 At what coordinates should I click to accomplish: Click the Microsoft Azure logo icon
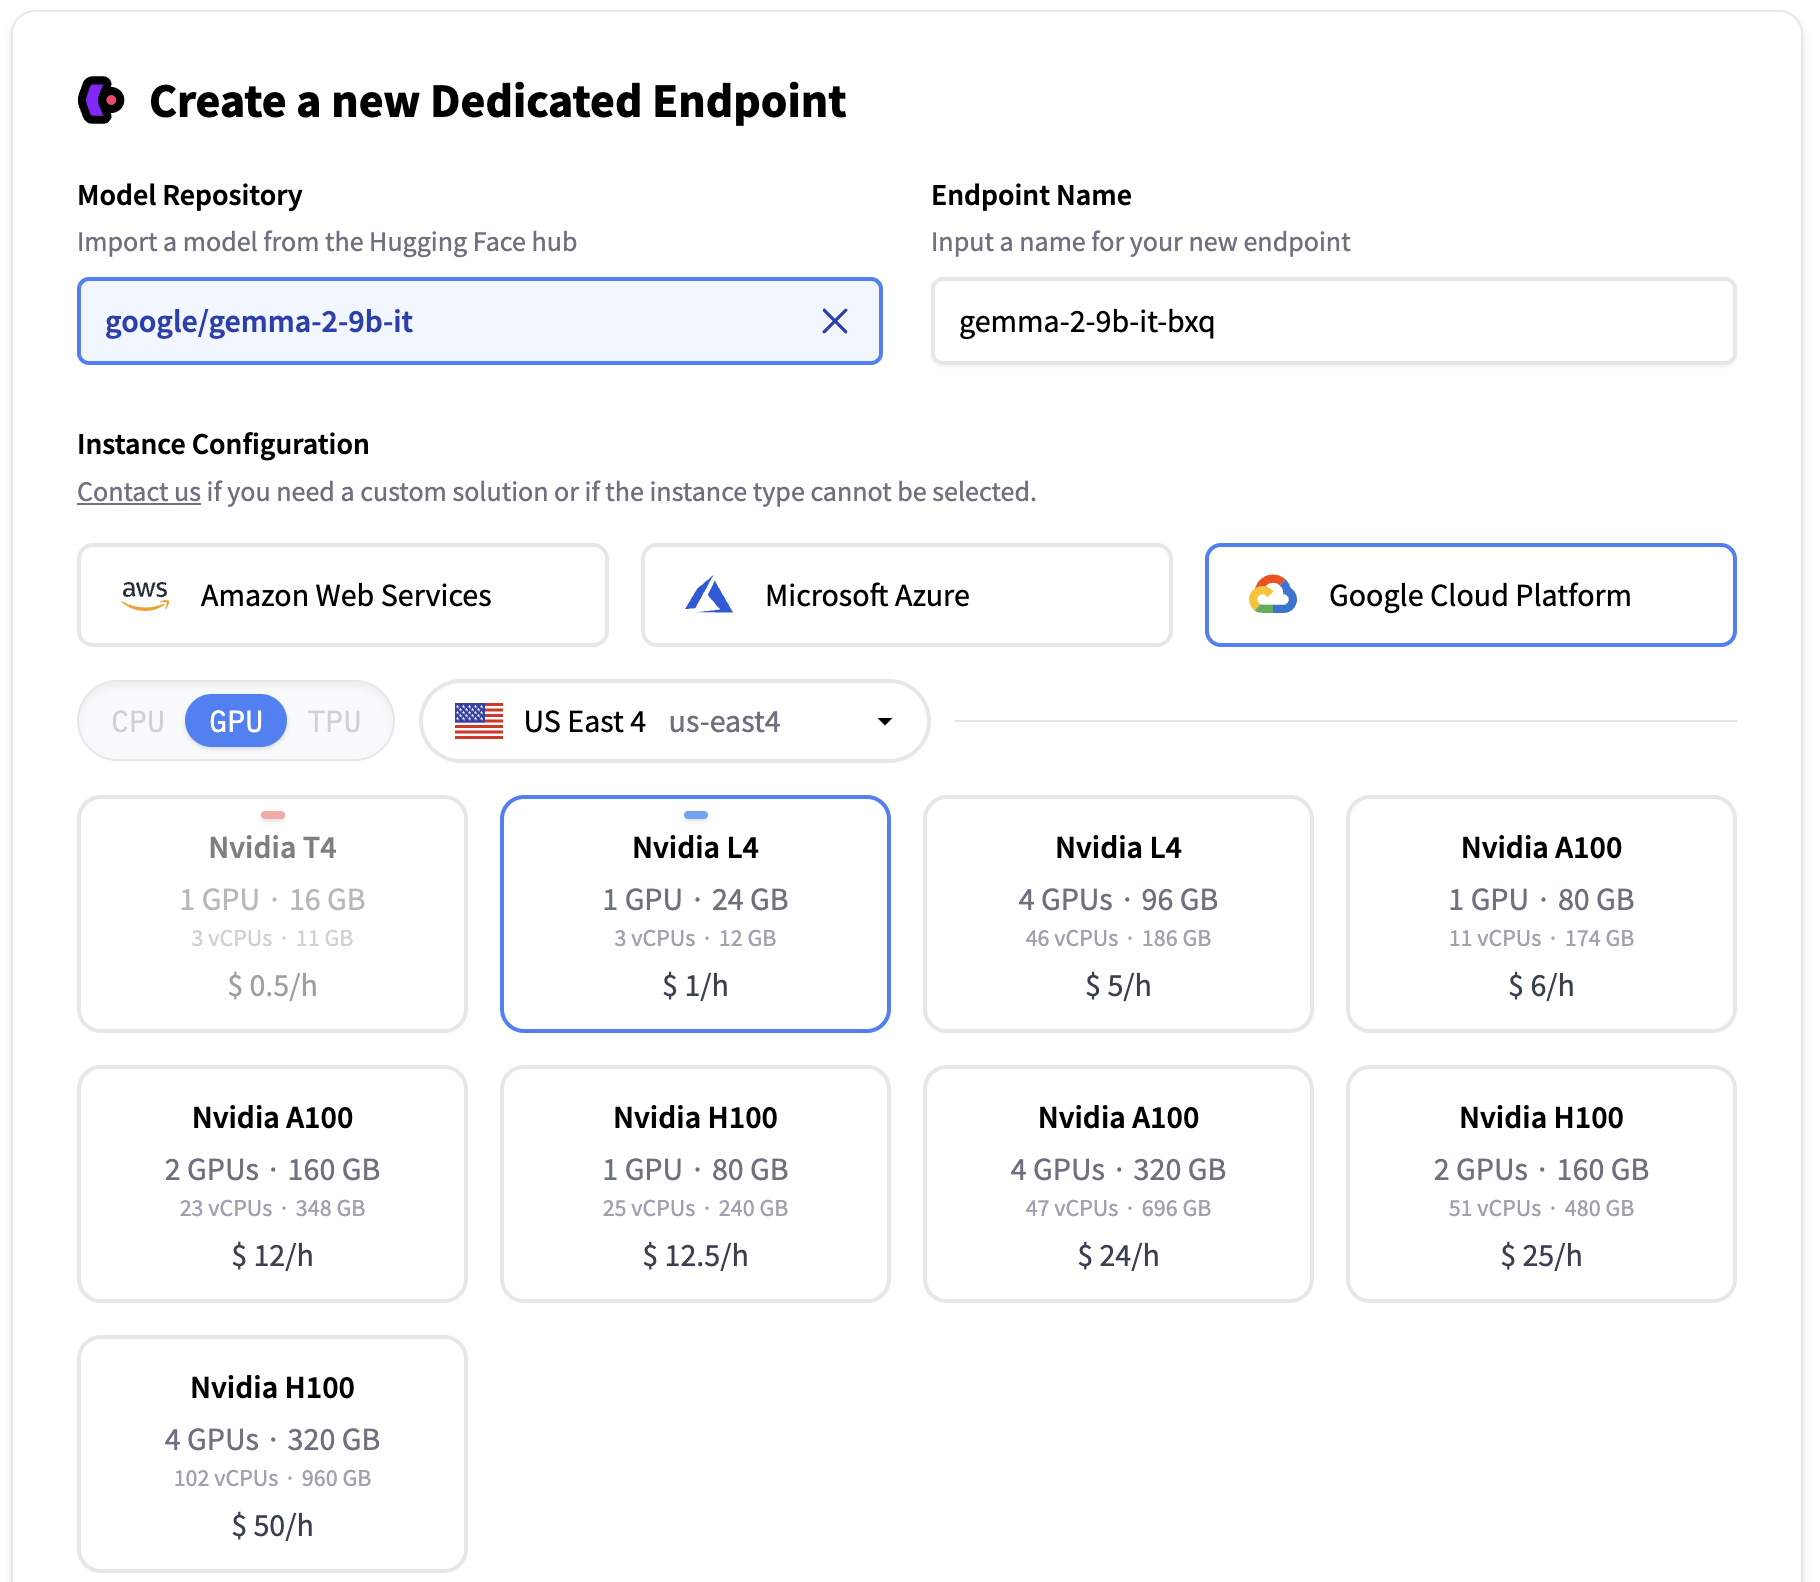click(x=709, y=595)
